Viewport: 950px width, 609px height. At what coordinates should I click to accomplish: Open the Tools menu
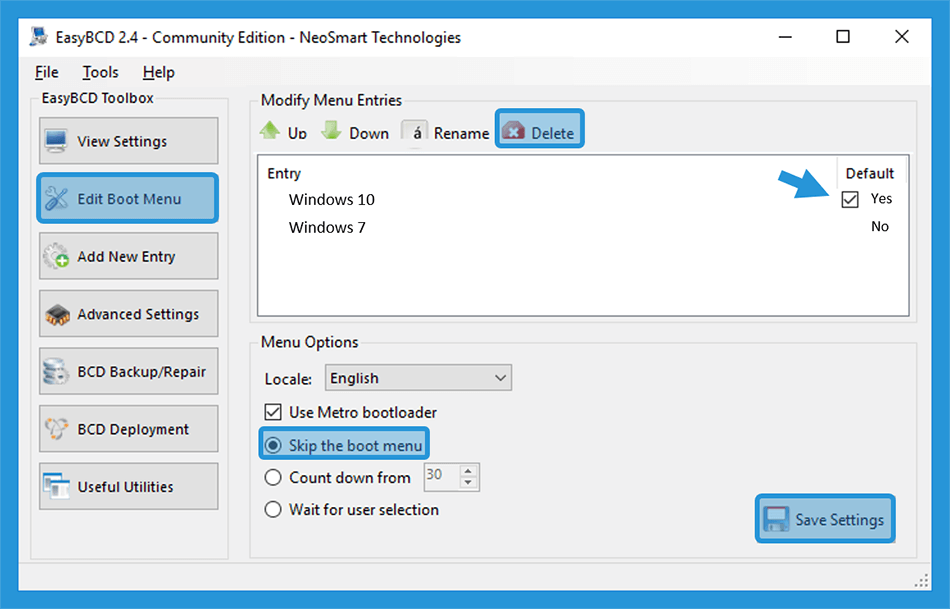[101, 72]
